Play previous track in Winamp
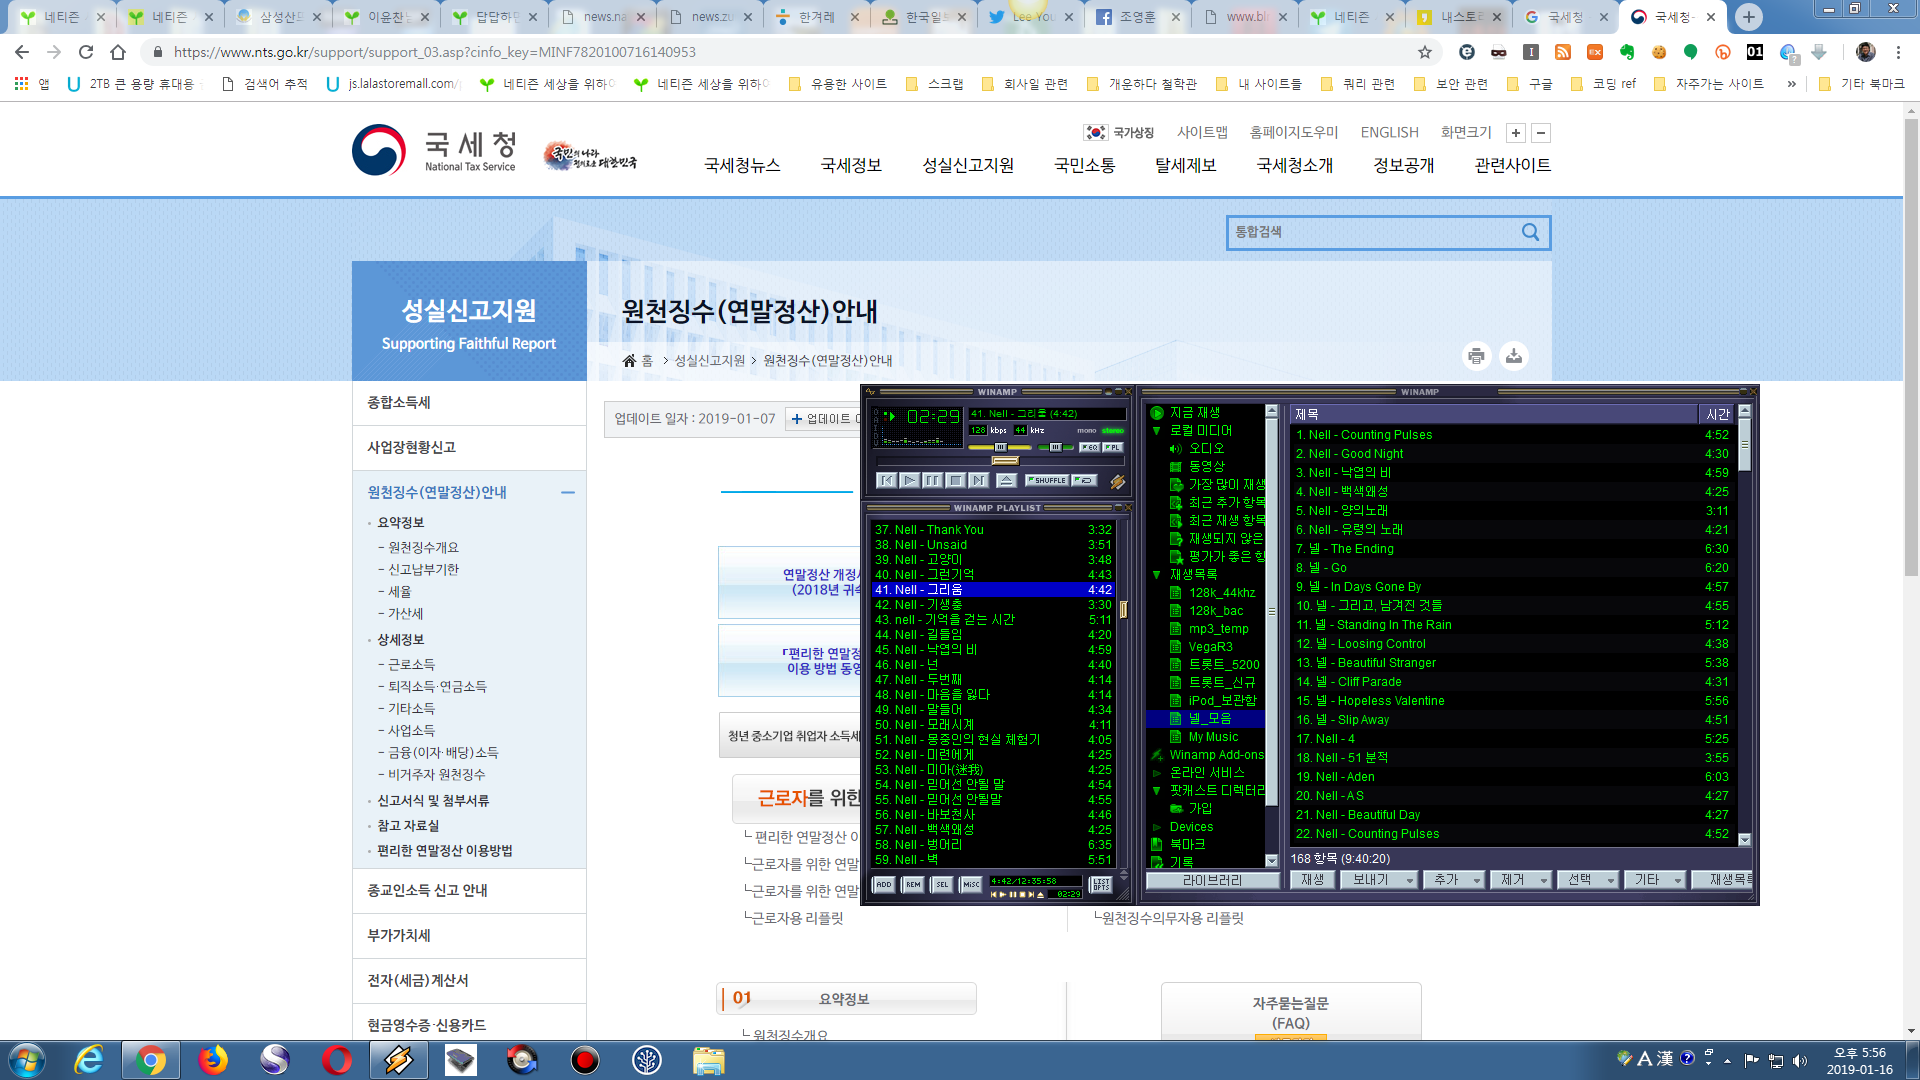This screenshot has height=1080, width=1920. click(886, 481)
